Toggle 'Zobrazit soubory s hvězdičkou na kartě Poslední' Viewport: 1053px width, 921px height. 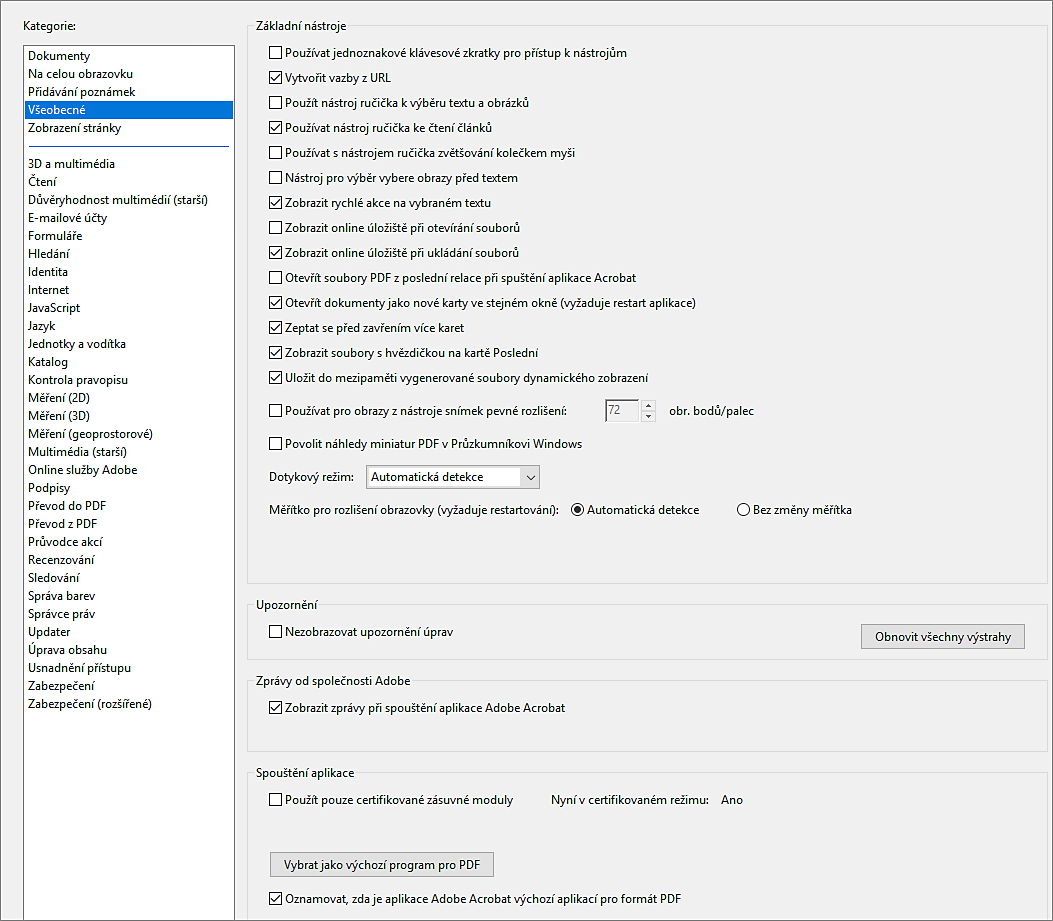[275, 353]
